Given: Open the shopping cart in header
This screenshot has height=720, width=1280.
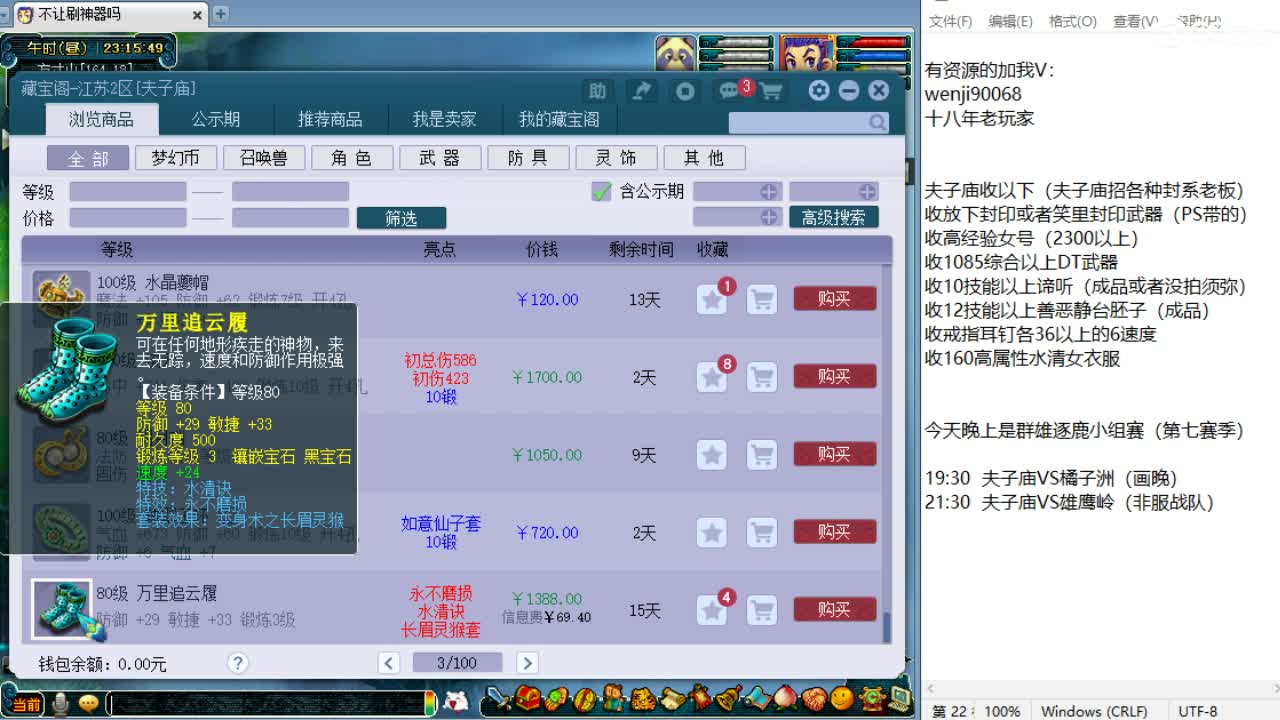Looking at the screenshot, I should click(771, 91).
